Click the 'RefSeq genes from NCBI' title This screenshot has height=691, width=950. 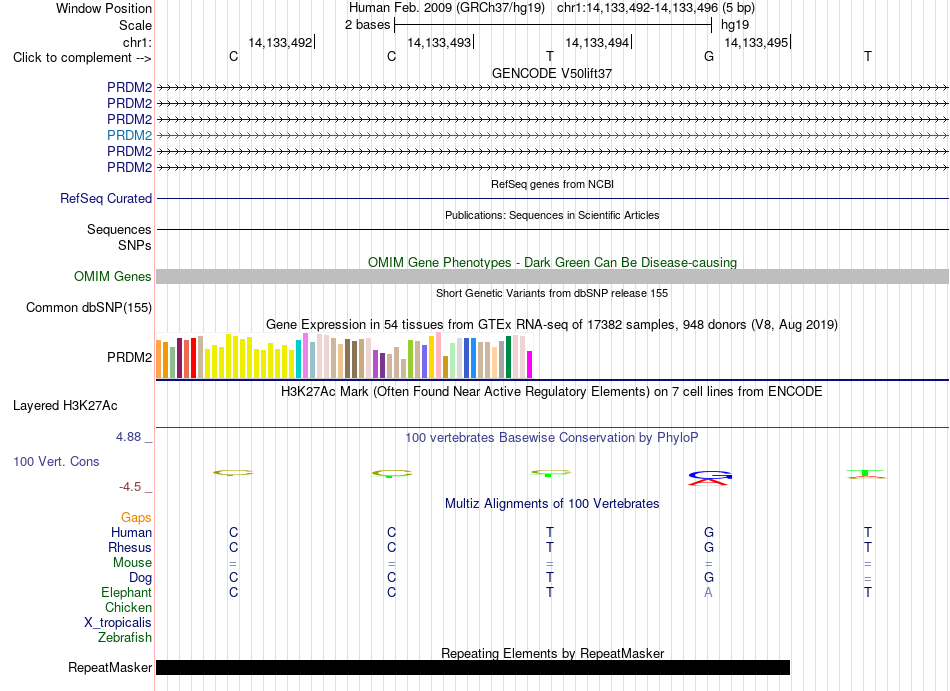coord(552,184)
